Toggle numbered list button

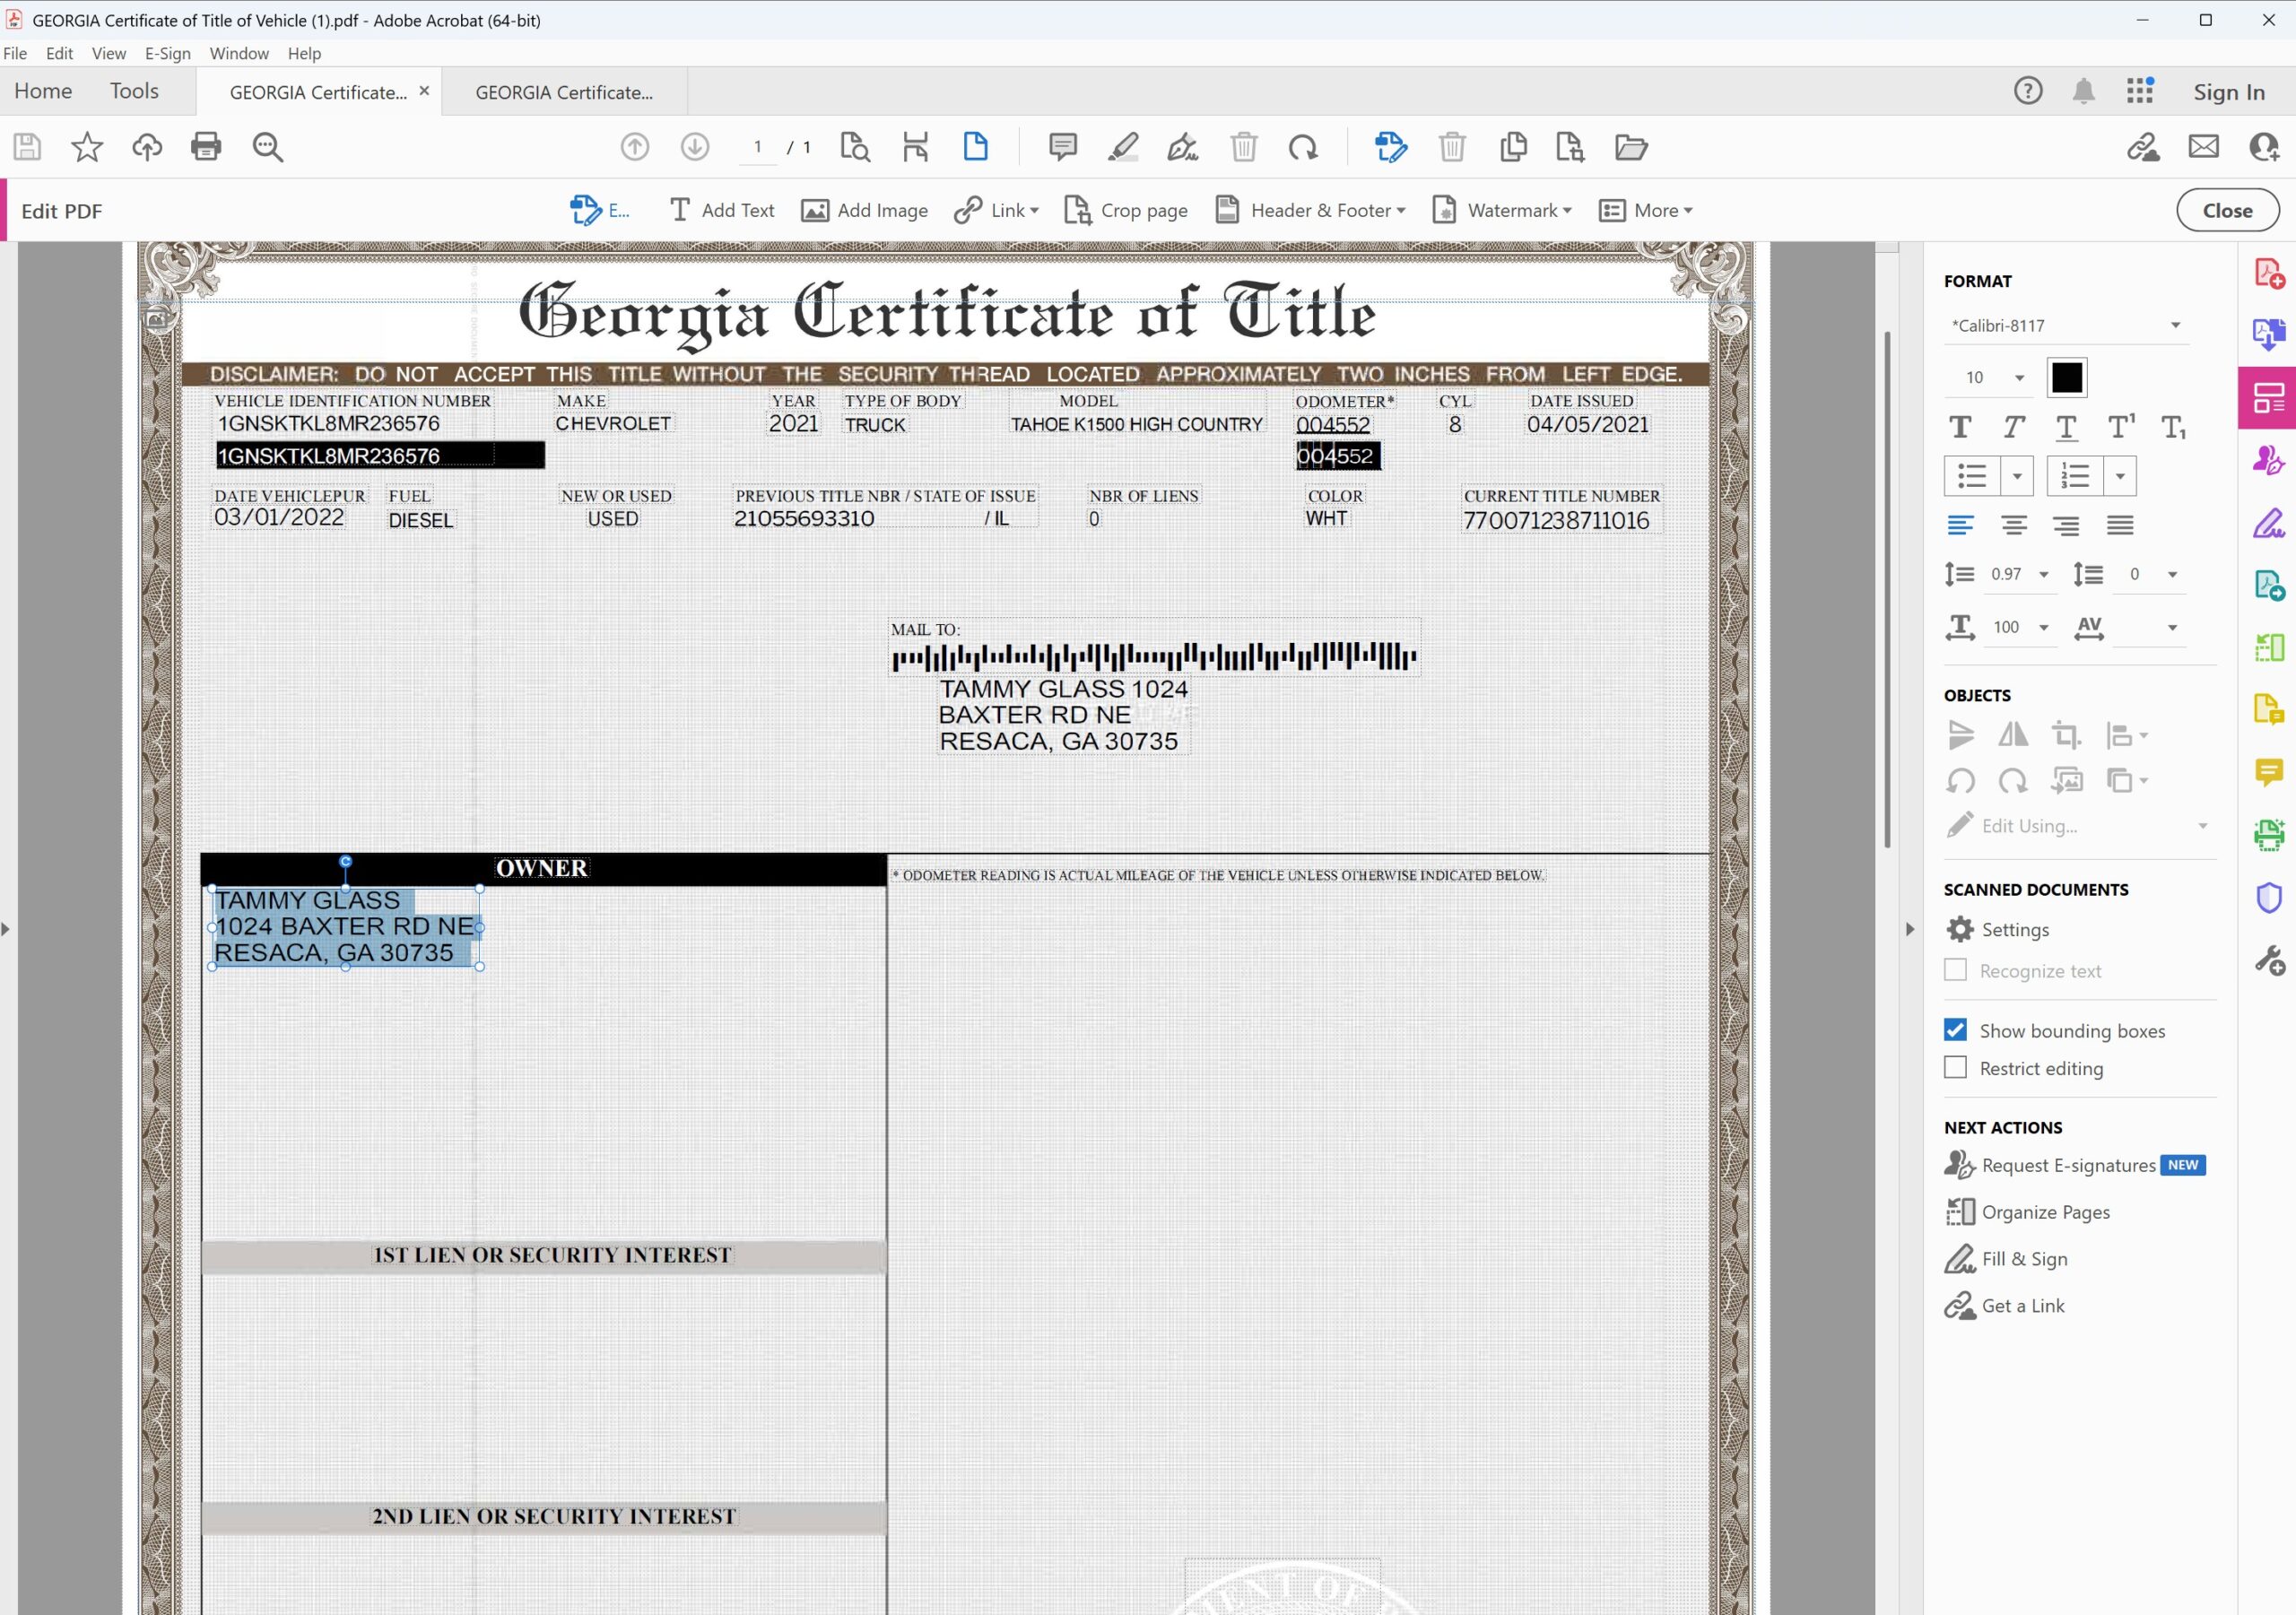[x=2076, y=476]
